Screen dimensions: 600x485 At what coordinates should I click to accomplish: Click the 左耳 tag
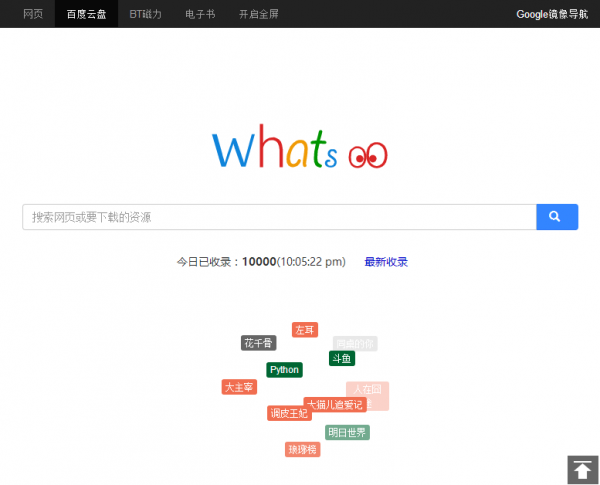[305, 330]
